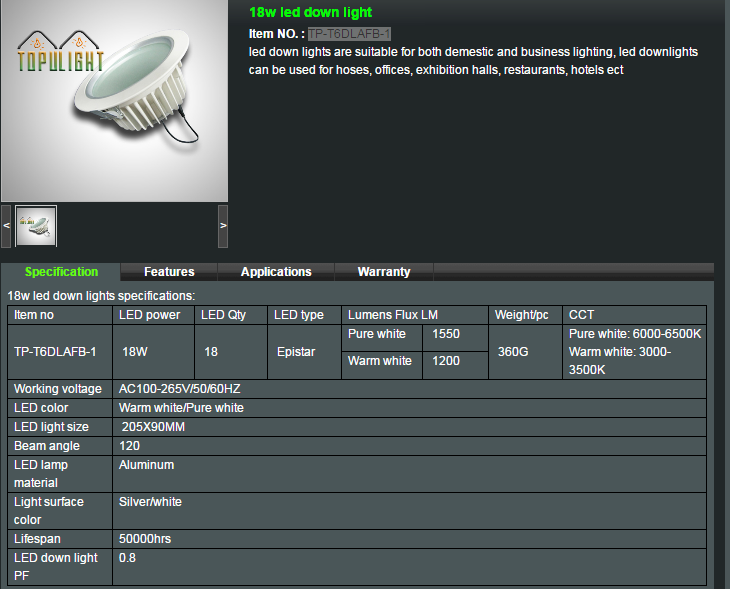730x589 pixels.
Task: Click the 50000hrs lifespan value
Action: click(x=145, y=539)
